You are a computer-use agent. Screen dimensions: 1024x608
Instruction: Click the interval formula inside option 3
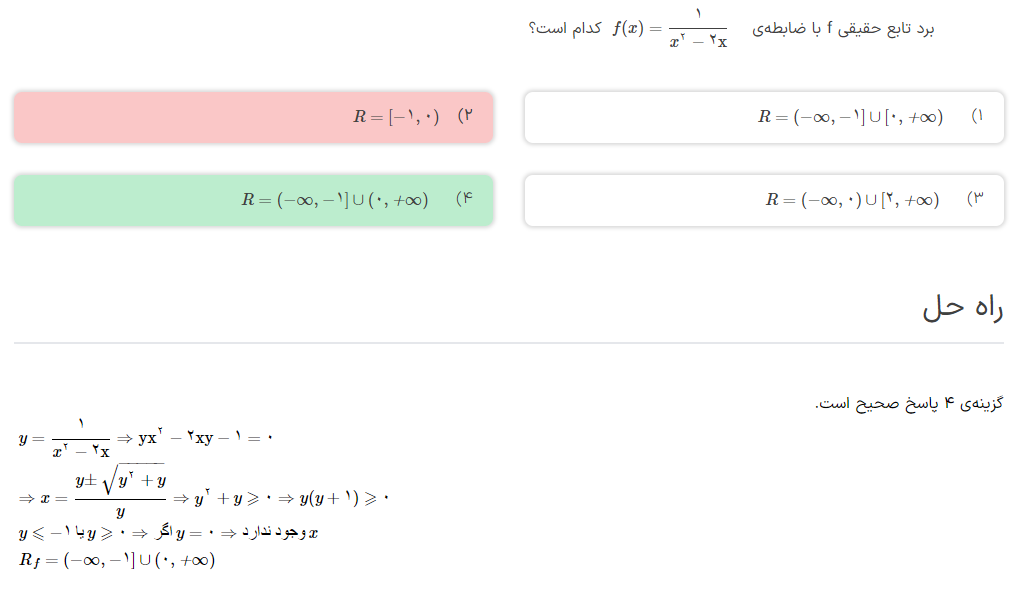pos(852,200)
